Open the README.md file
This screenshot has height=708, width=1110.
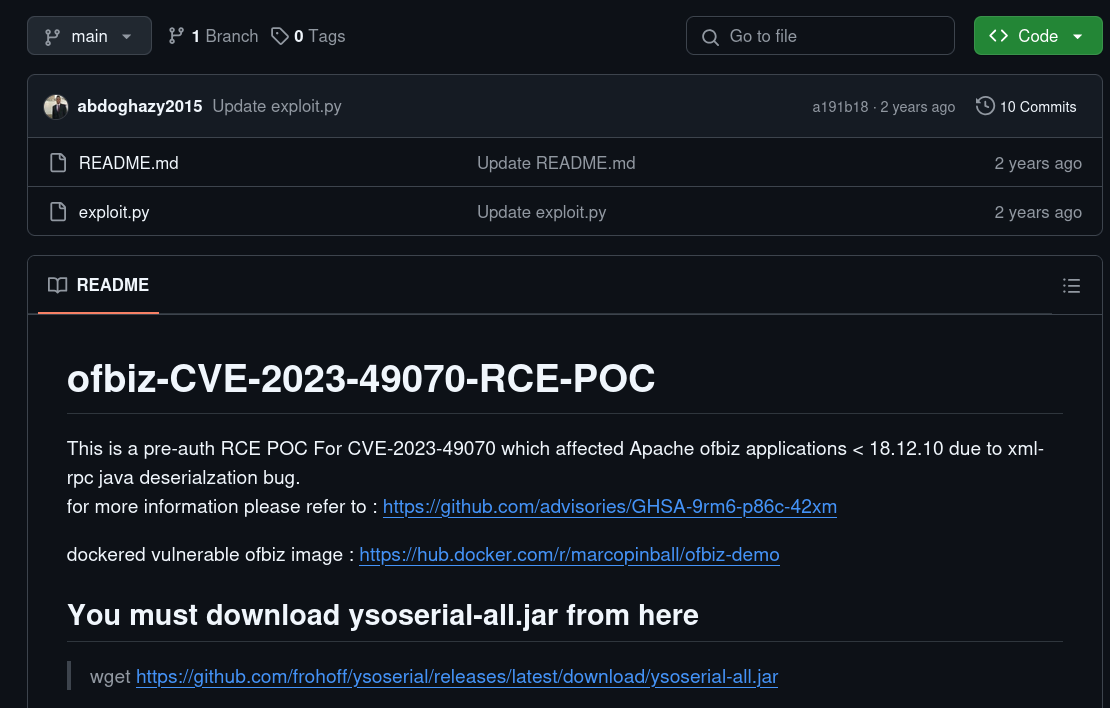129,163
